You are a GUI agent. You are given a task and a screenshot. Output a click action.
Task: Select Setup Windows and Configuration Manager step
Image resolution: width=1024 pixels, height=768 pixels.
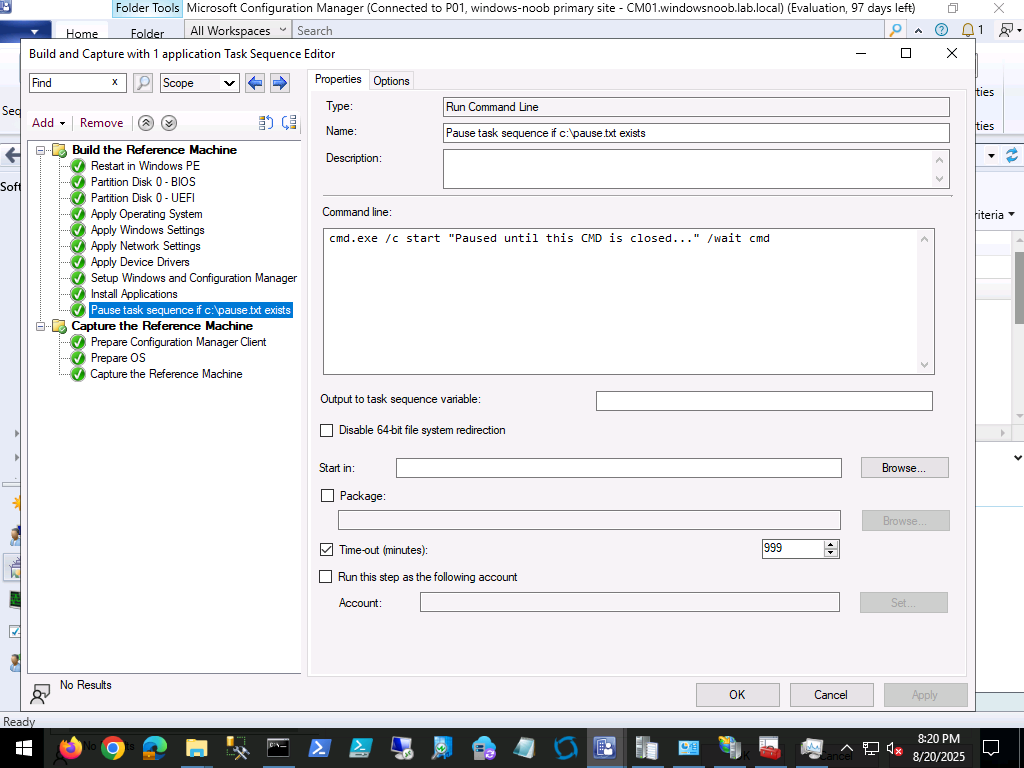tap(193, 278)
